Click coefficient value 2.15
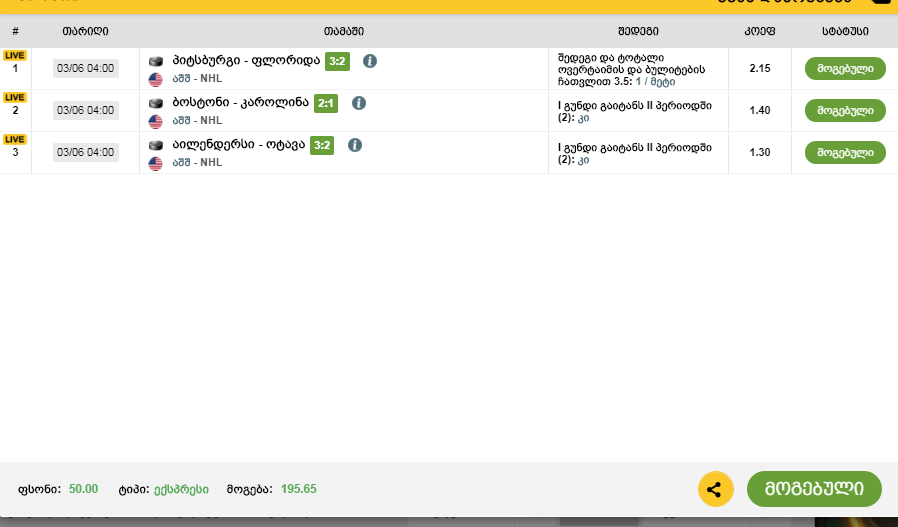Viewport: 898px width, 527px height. click(x=760, y=68)
